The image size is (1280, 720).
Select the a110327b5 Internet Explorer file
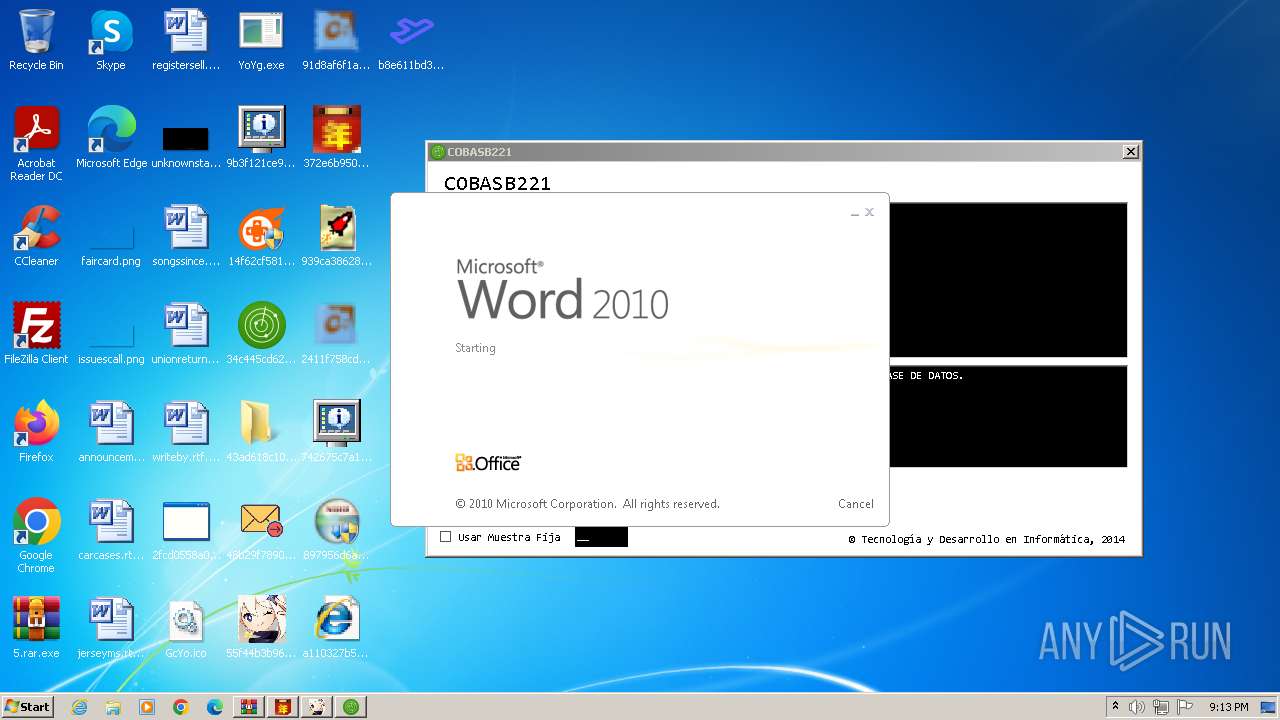click(336, 628)
